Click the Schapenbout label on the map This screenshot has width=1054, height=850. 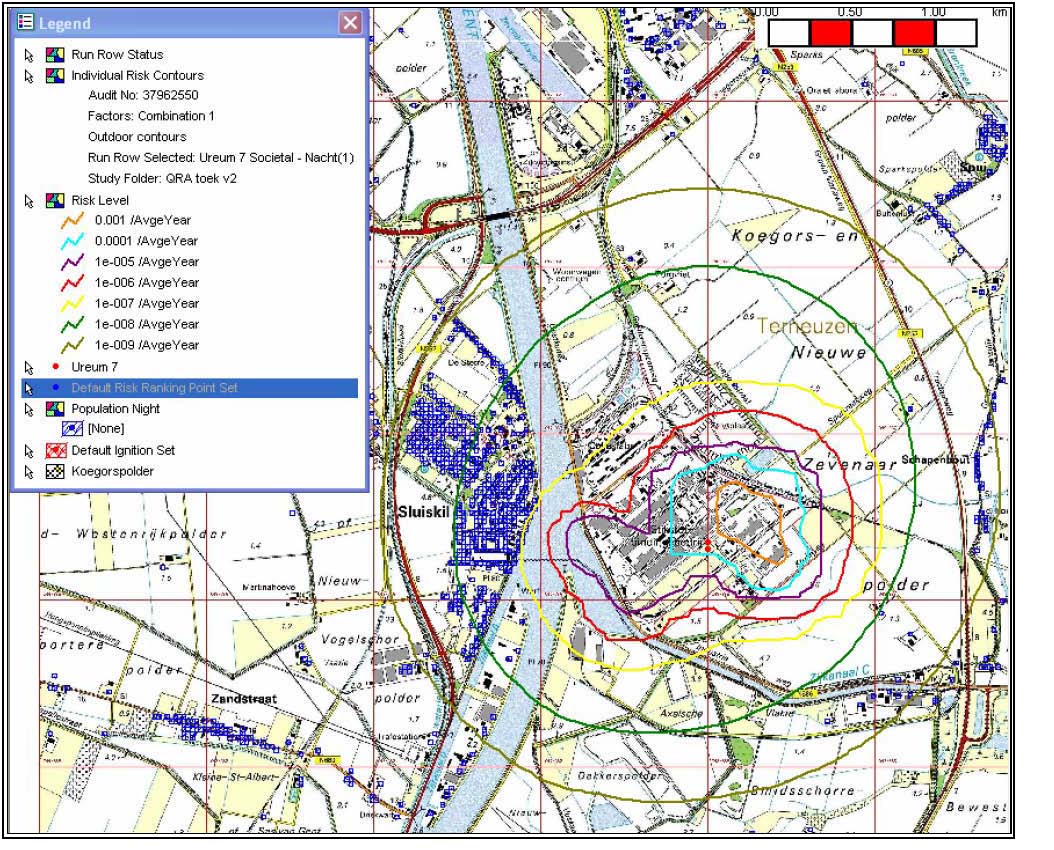(x=935, y=460)
